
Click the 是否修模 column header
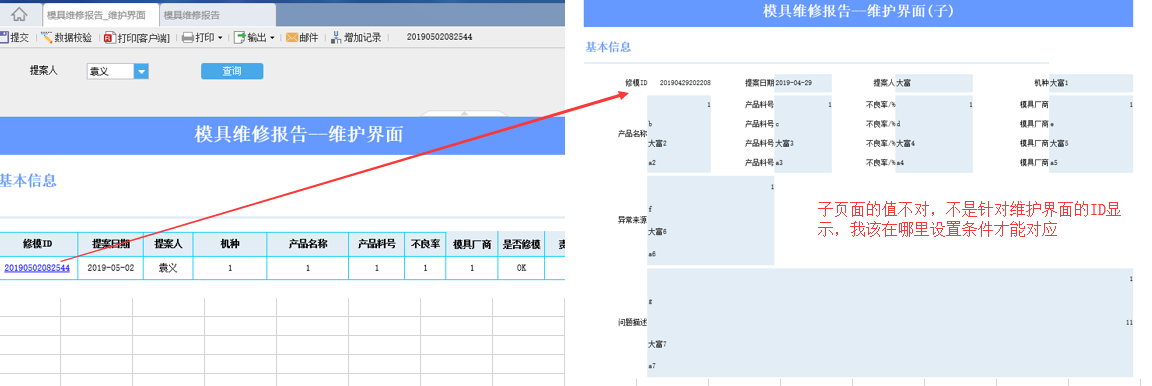point(521,244)
